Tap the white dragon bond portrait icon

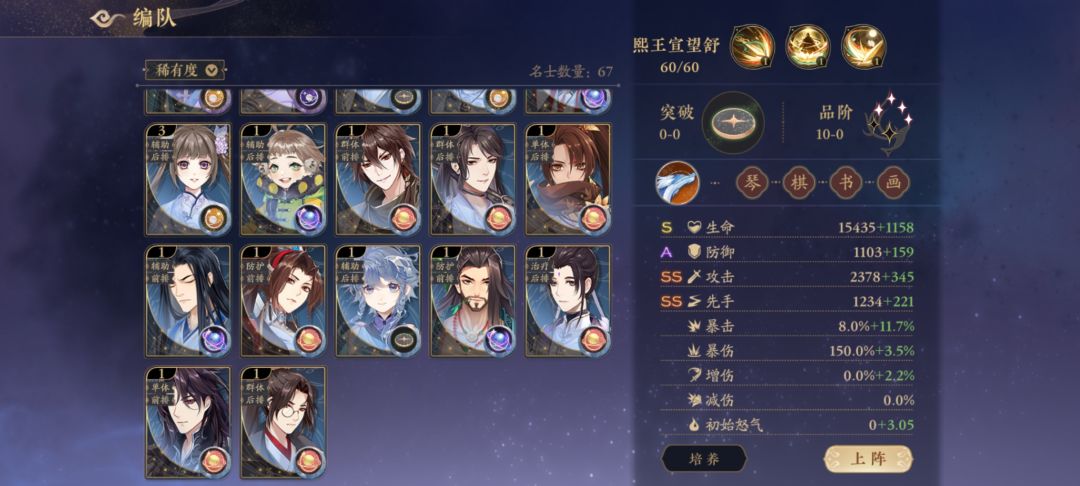pyautogui.click(x=677, y=183)
